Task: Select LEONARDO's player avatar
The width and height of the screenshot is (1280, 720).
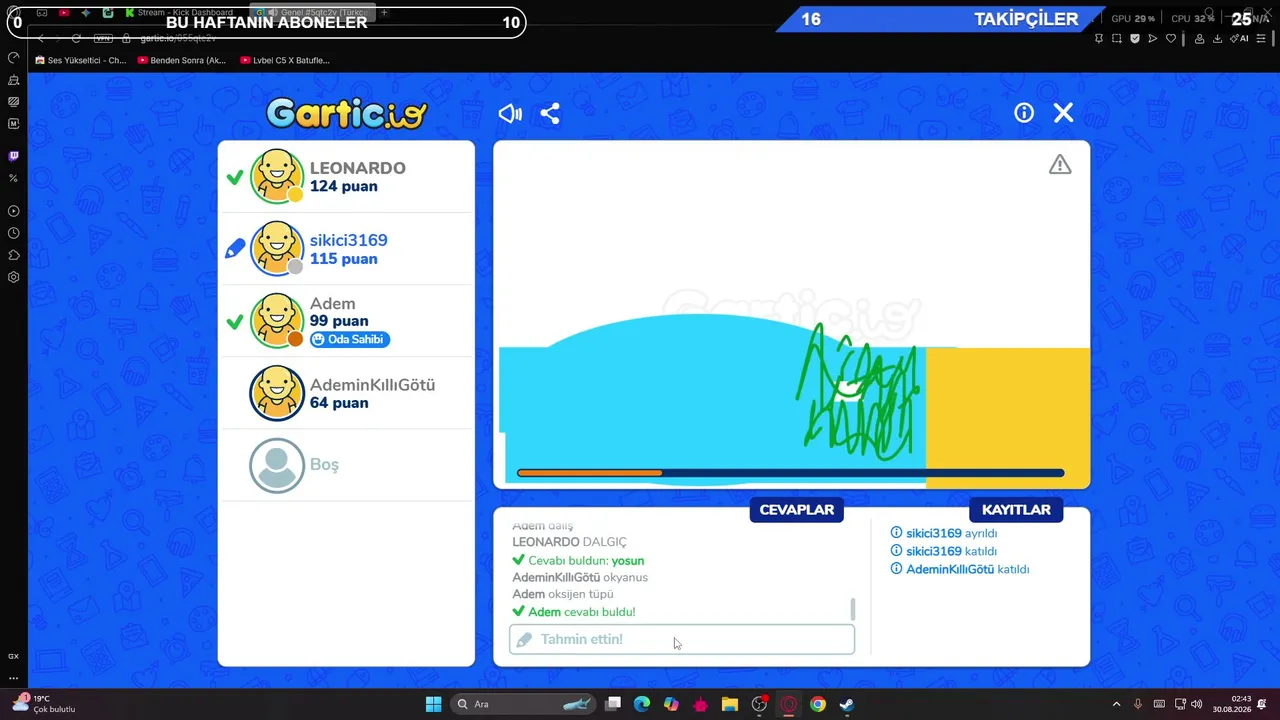Action: click(277, 176)
